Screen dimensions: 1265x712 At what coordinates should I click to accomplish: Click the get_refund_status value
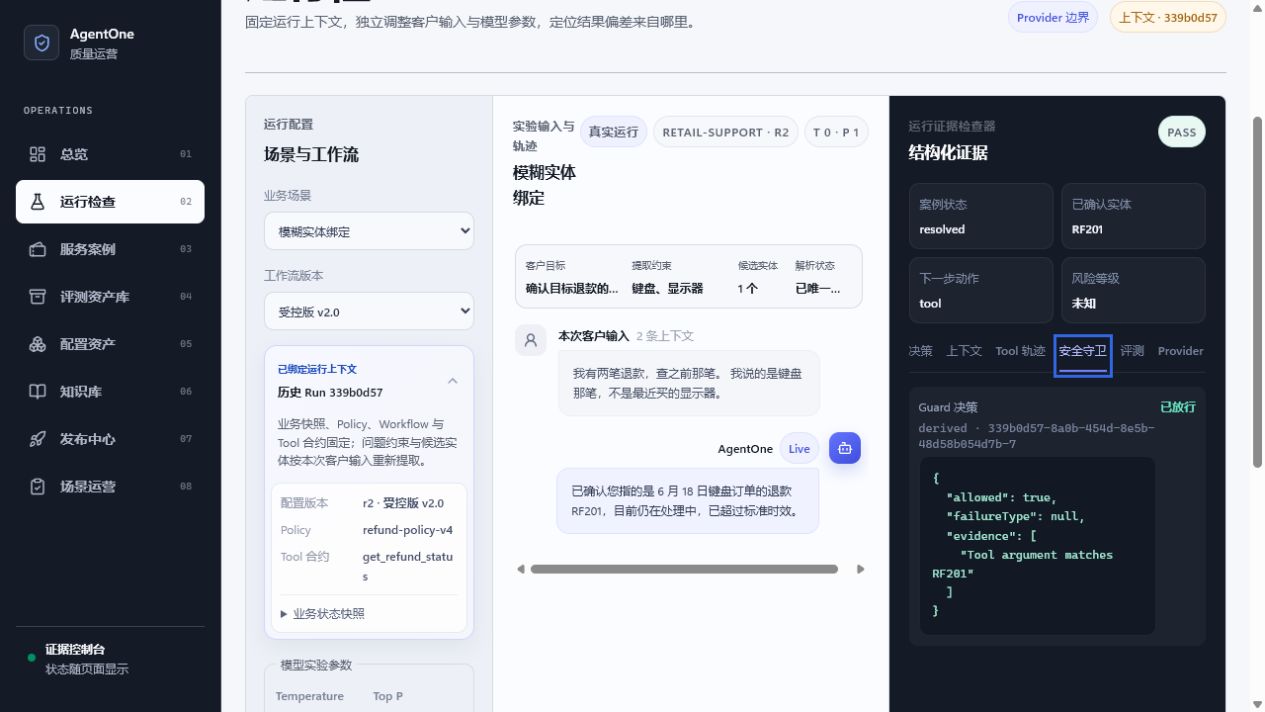407,566
